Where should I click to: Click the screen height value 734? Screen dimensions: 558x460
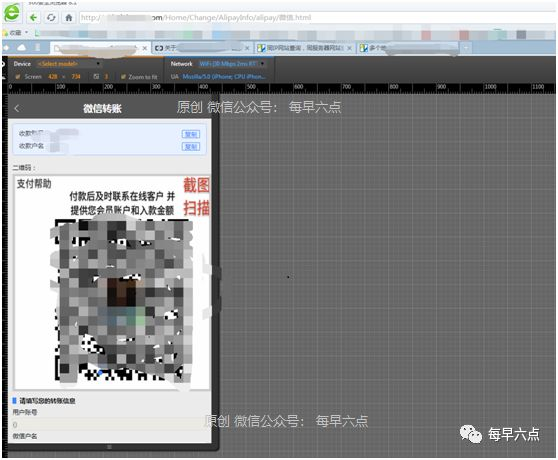(76, 76)
